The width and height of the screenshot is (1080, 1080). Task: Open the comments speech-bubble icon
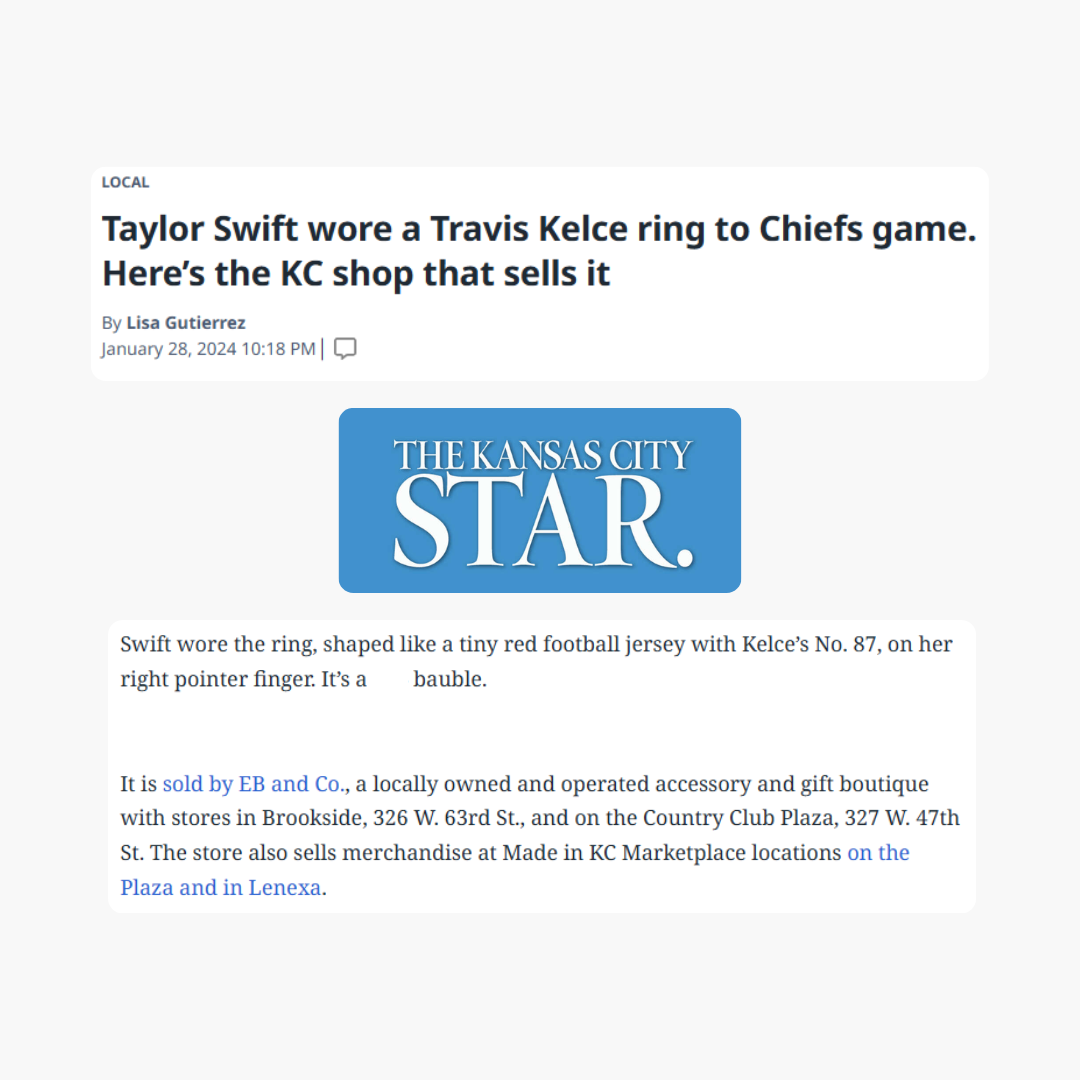point(345,349)
